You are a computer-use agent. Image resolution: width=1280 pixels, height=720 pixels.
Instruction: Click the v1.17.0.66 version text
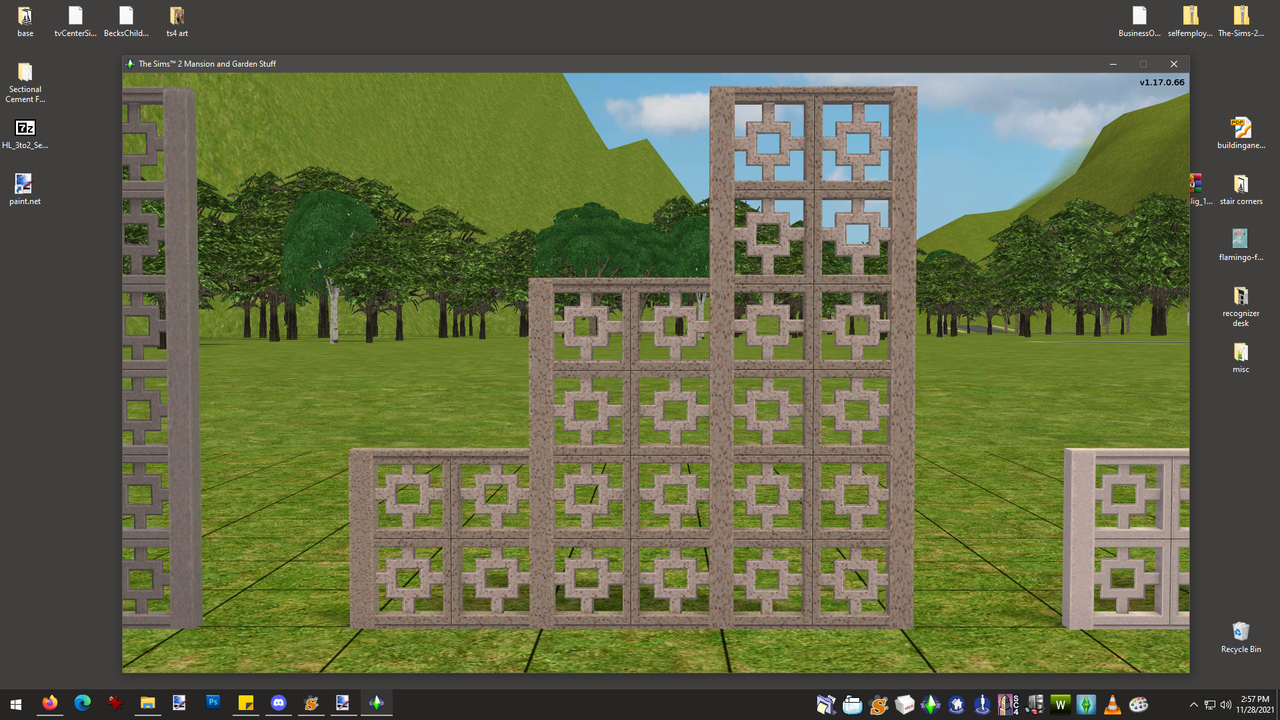point(1162,82)
